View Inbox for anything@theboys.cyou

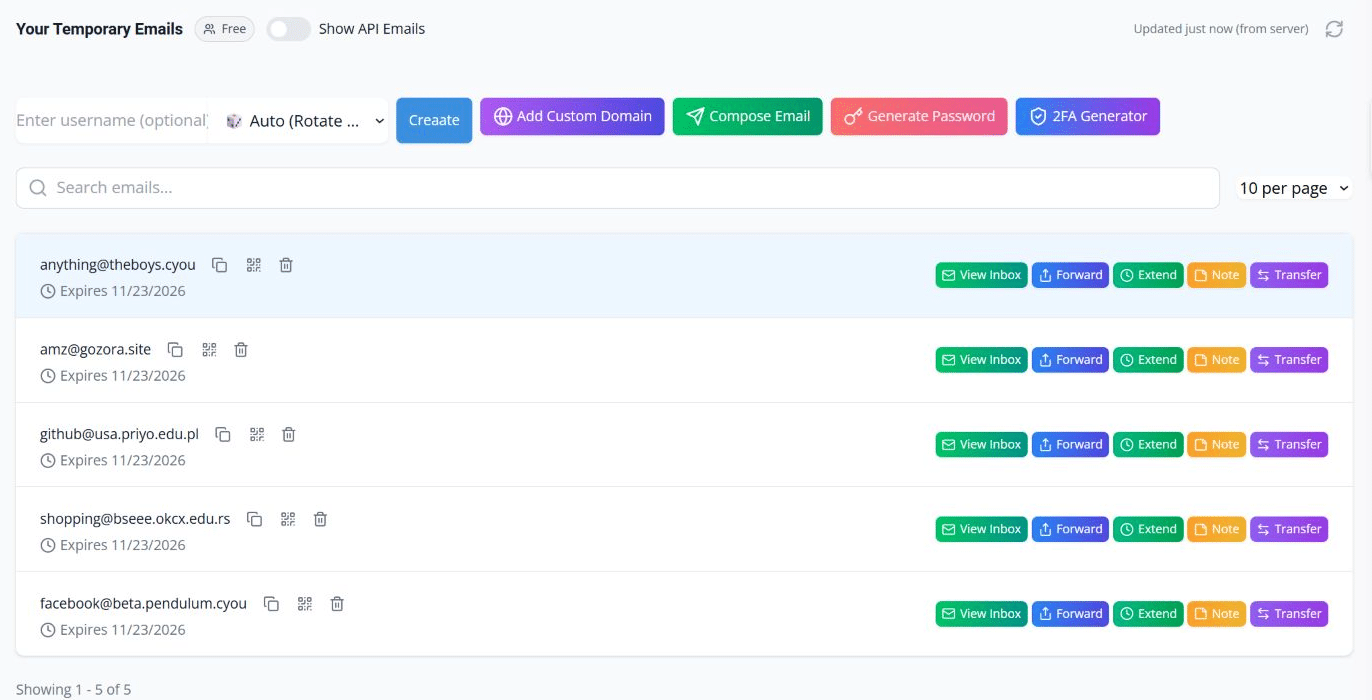[981, 275]
